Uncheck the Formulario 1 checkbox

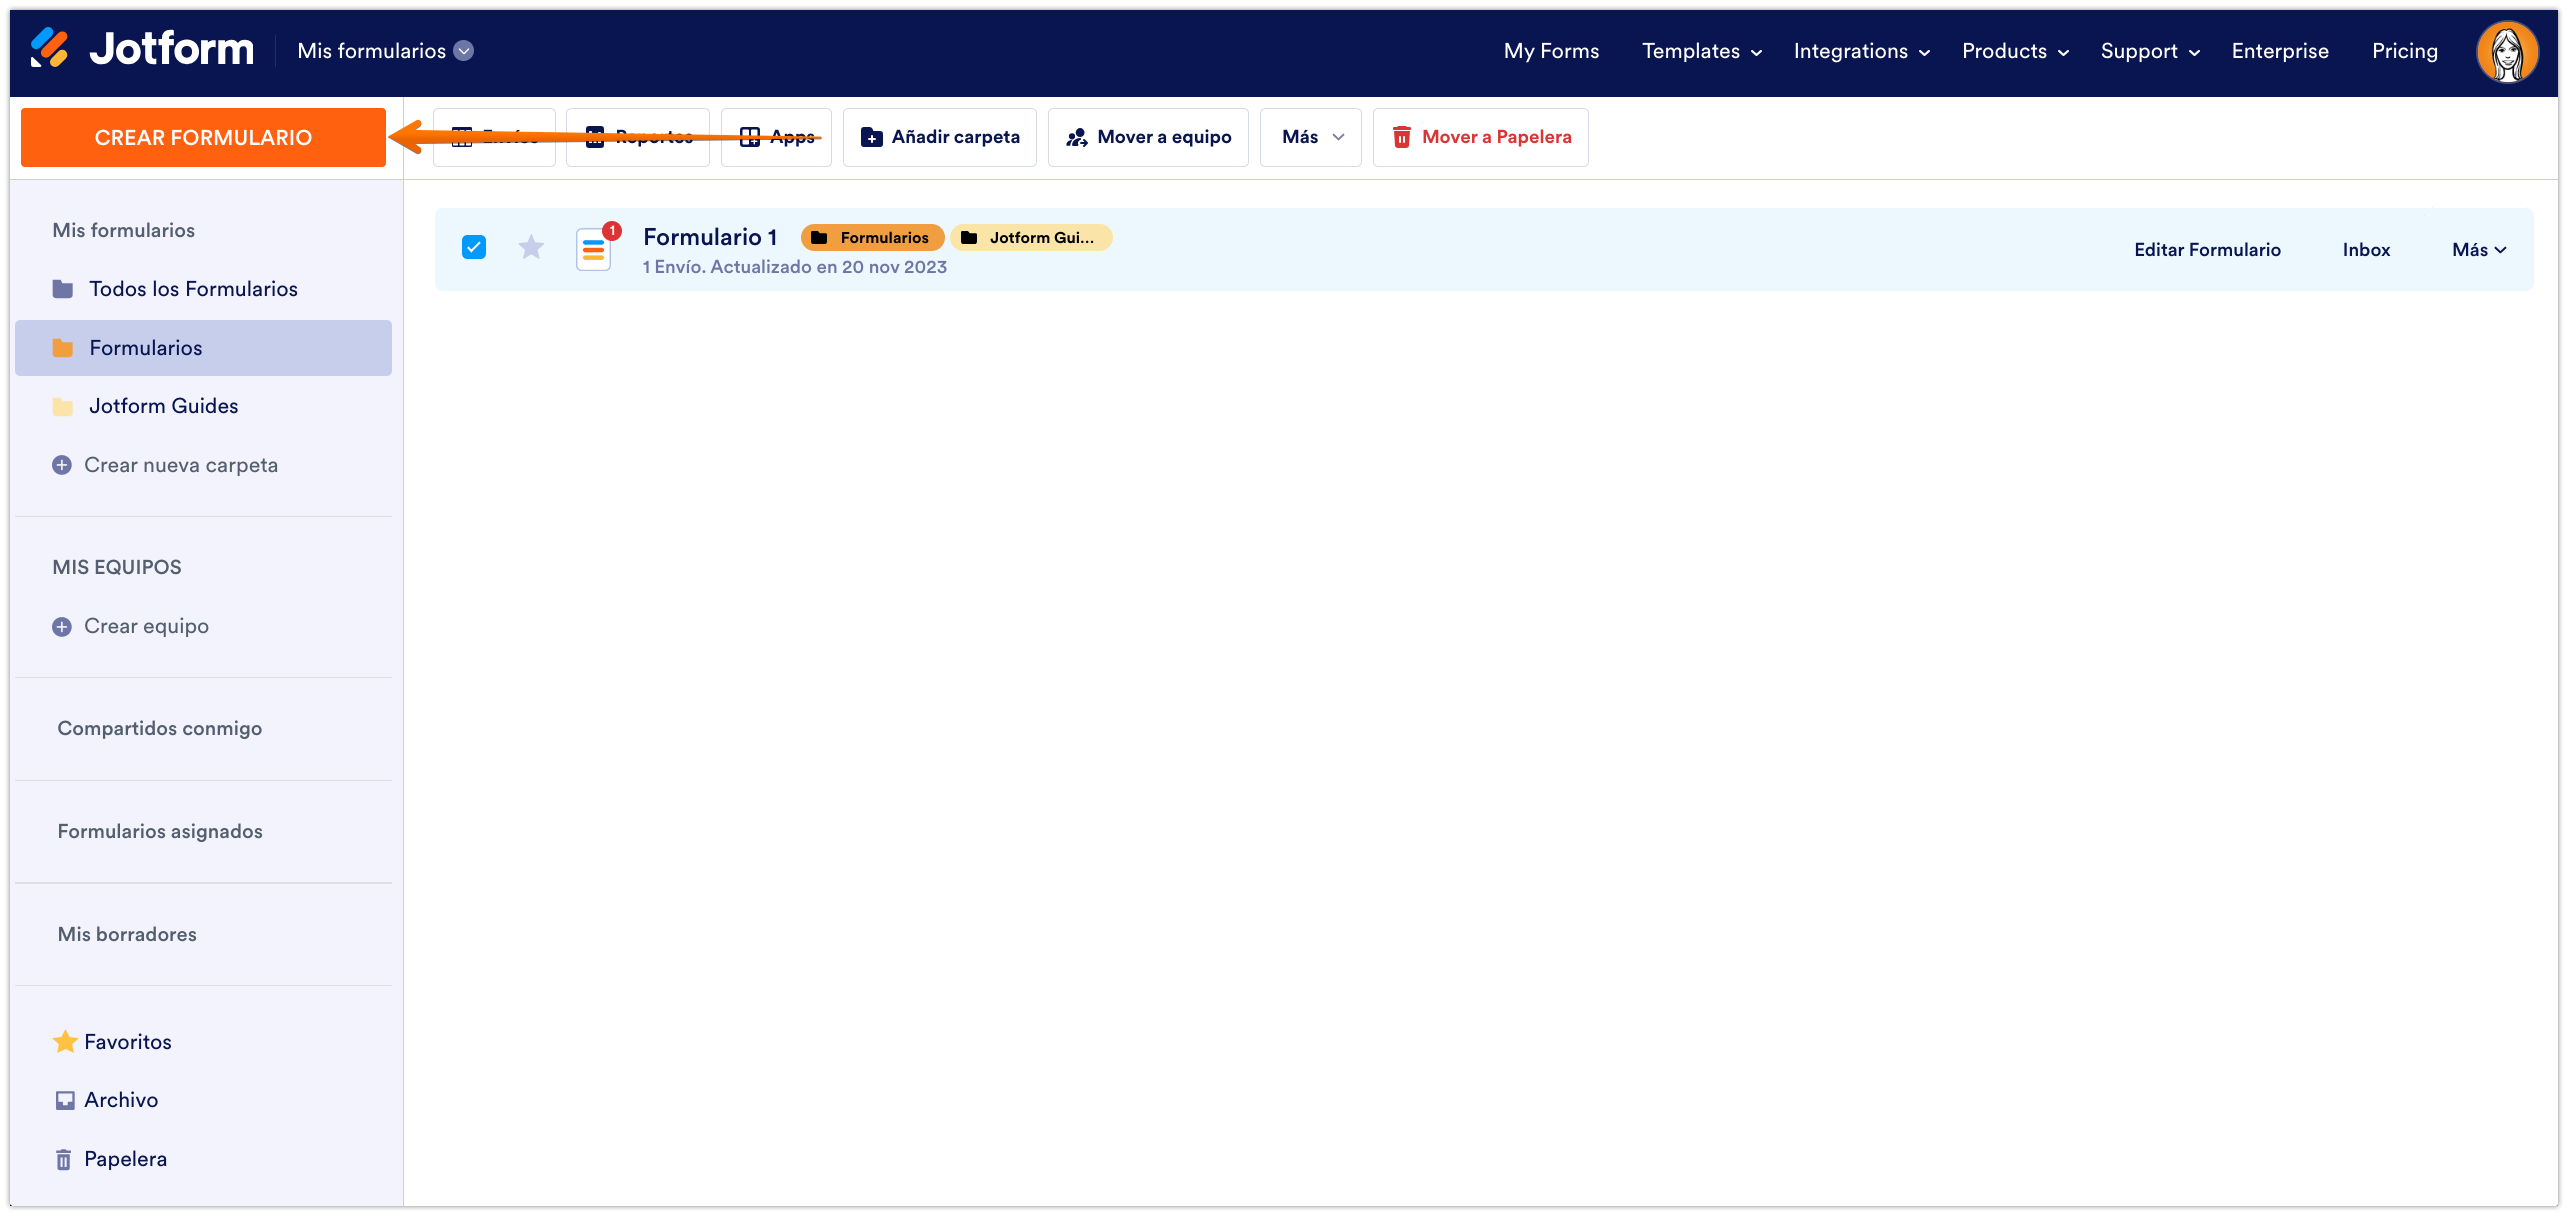click(x=474, y=247)
